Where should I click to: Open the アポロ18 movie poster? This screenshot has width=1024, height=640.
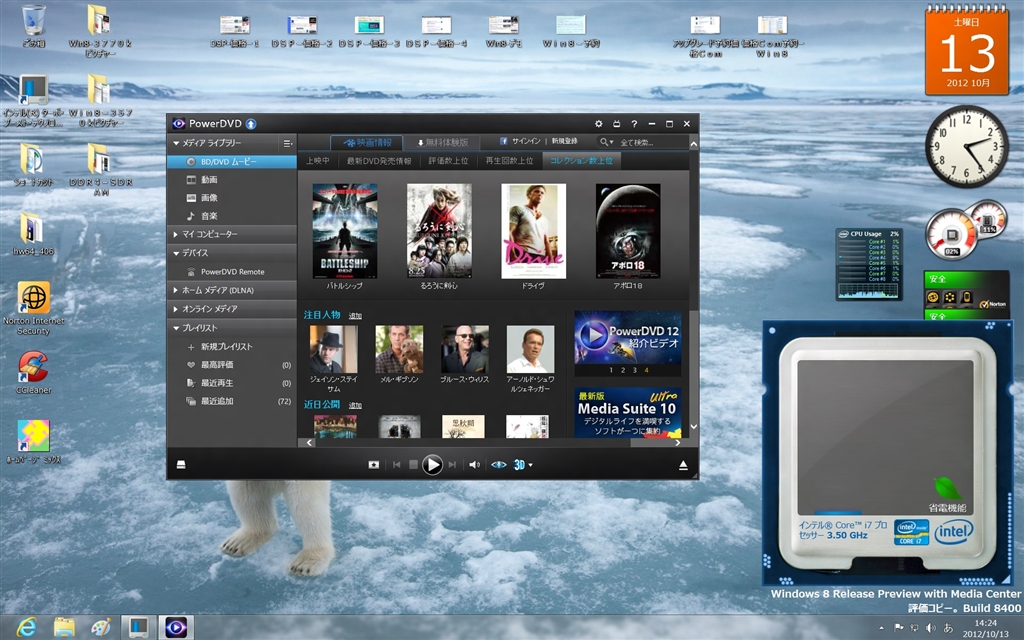pyautogui.click(x=628, y=231)
